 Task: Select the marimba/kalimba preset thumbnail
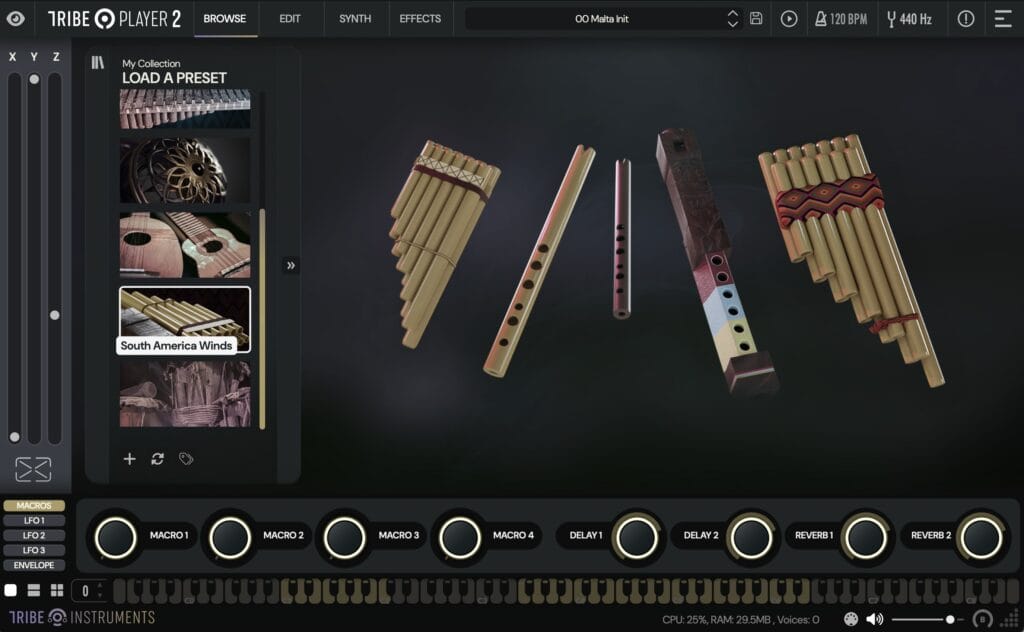pos(185,108)
